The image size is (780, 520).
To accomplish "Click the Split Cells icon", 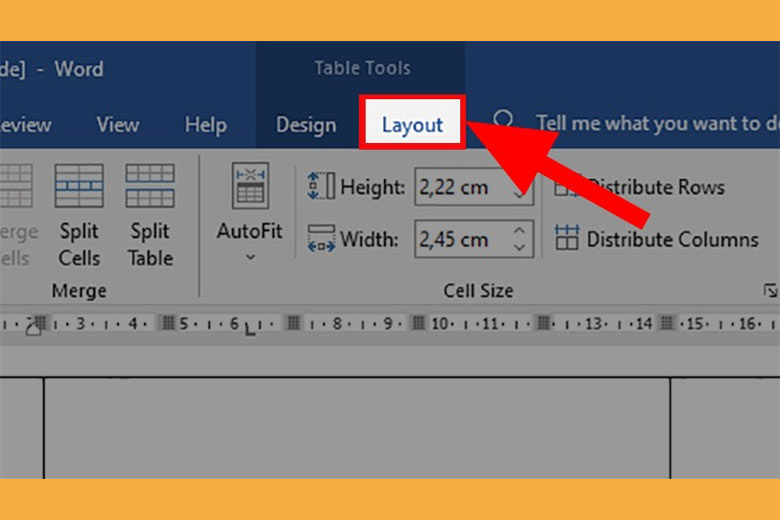I will coord(79,186).
